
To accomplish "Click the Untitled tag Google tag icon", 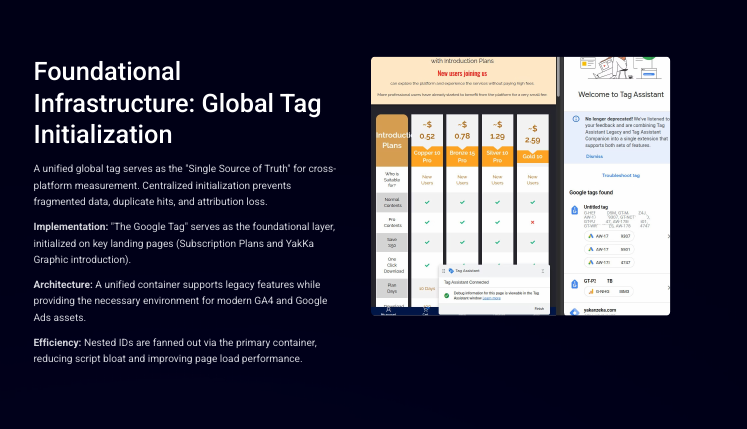I will 575,210.
